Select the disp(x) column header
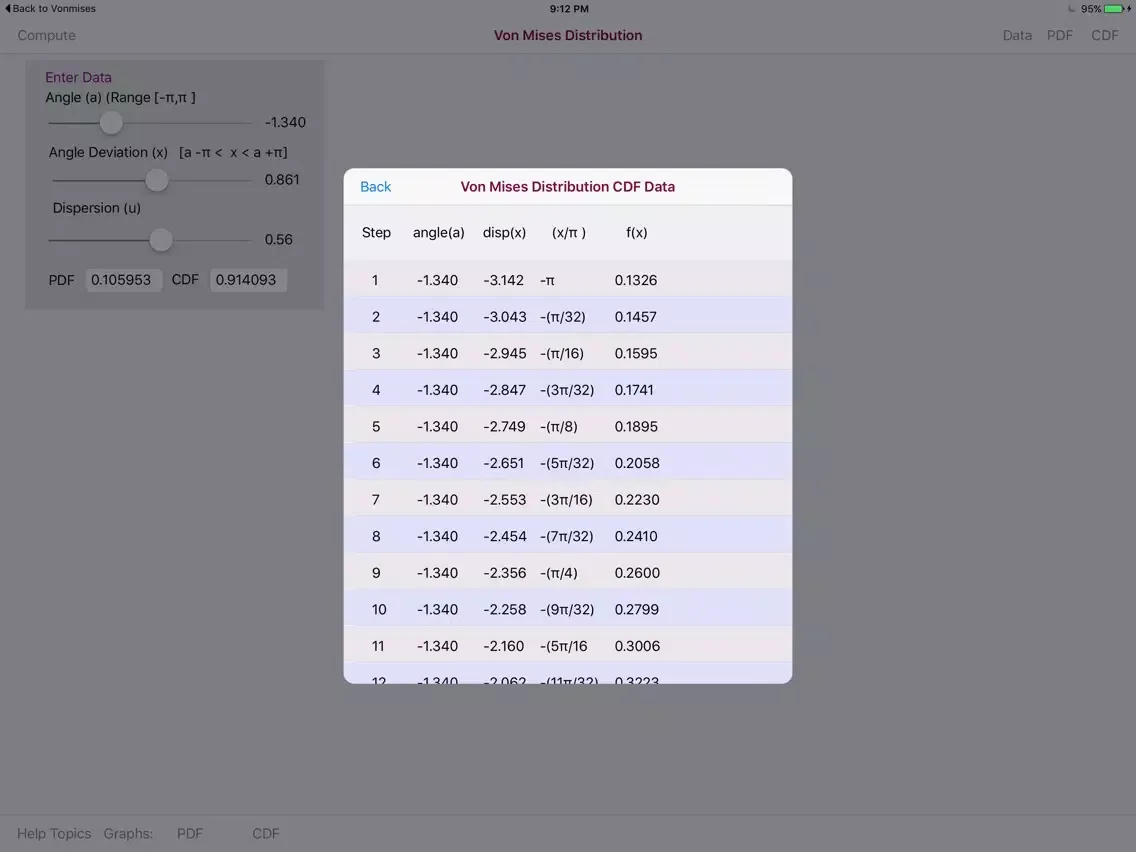The height and width of the screenshot is (852, 1136). [504, 233]
